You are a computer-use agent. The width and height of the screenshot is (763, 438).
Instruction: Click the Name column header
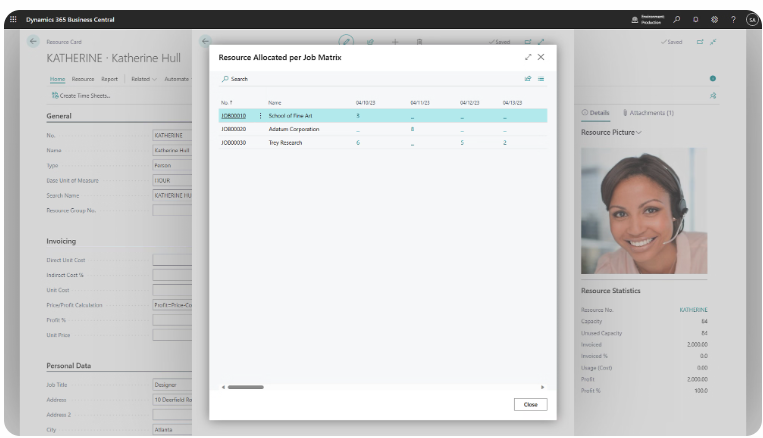(x=274, y=103)
